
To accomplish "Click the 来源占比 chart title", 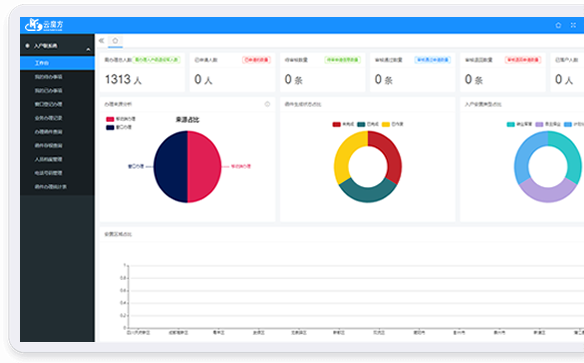I will coord(187,120).
